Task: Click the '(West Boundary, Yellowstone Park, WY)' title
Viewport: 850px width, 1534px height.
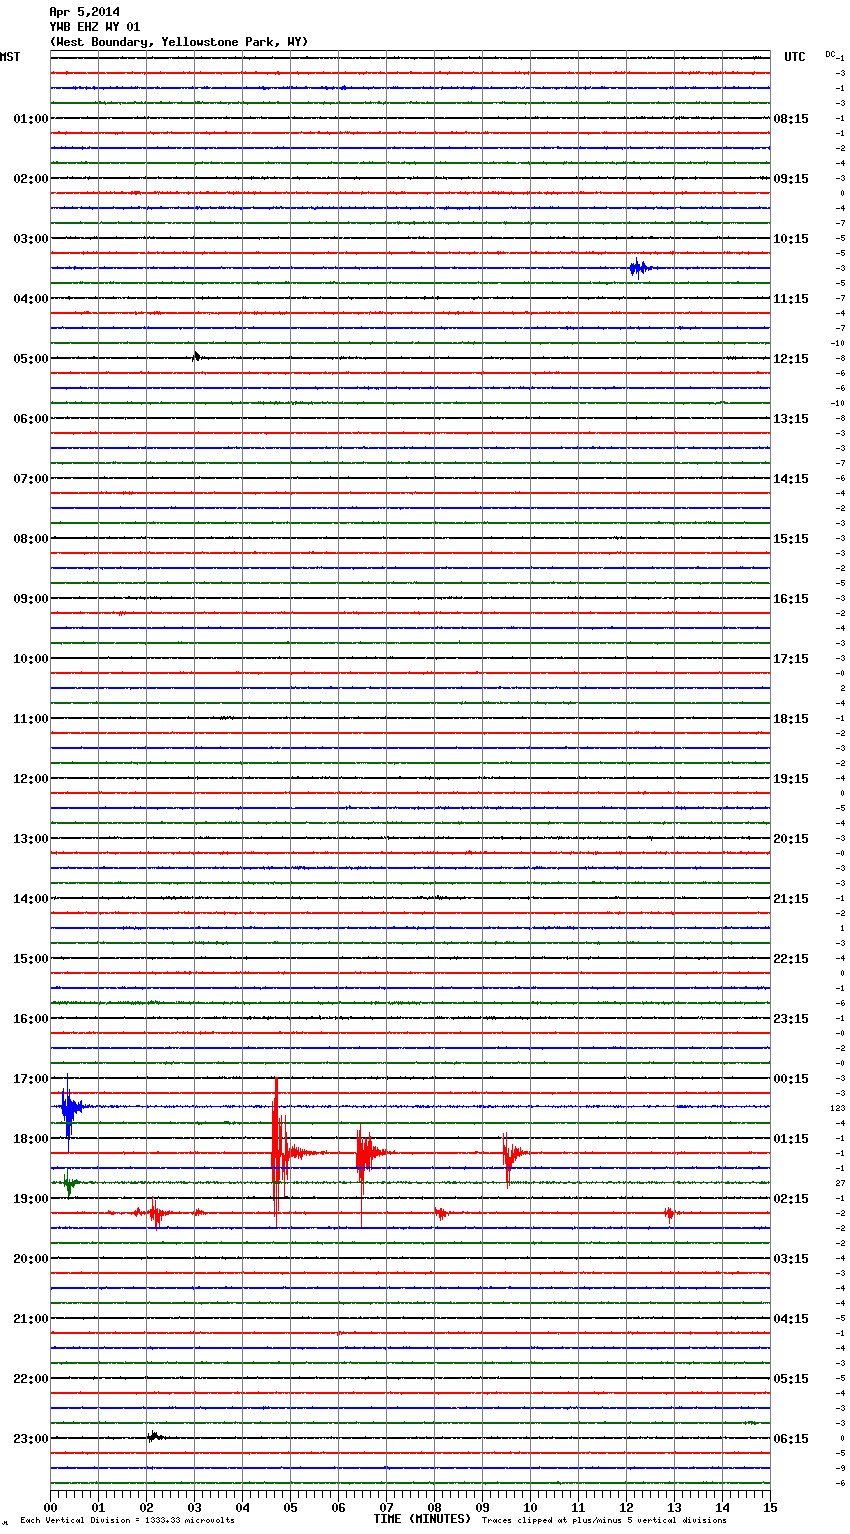Action: pos(178,42)
